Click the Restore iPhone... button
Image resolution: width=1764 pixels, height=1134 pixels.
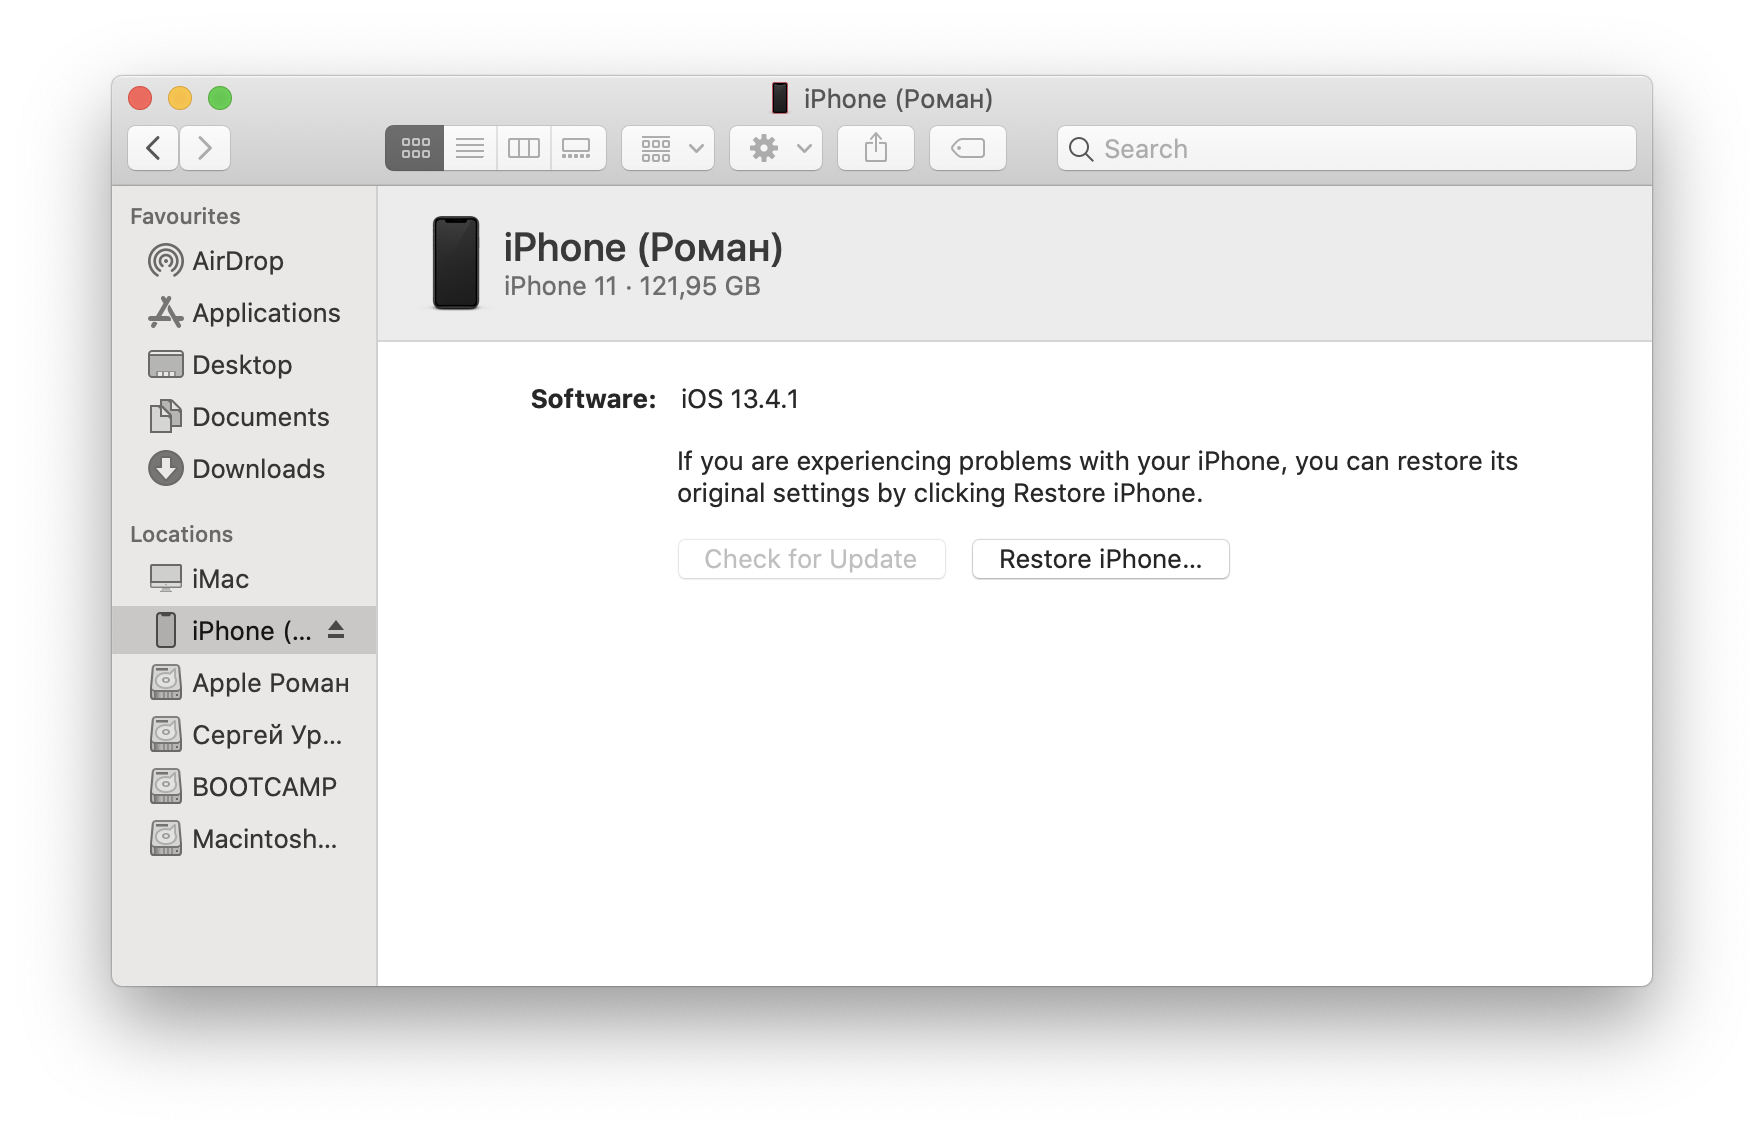point(1100,559)
